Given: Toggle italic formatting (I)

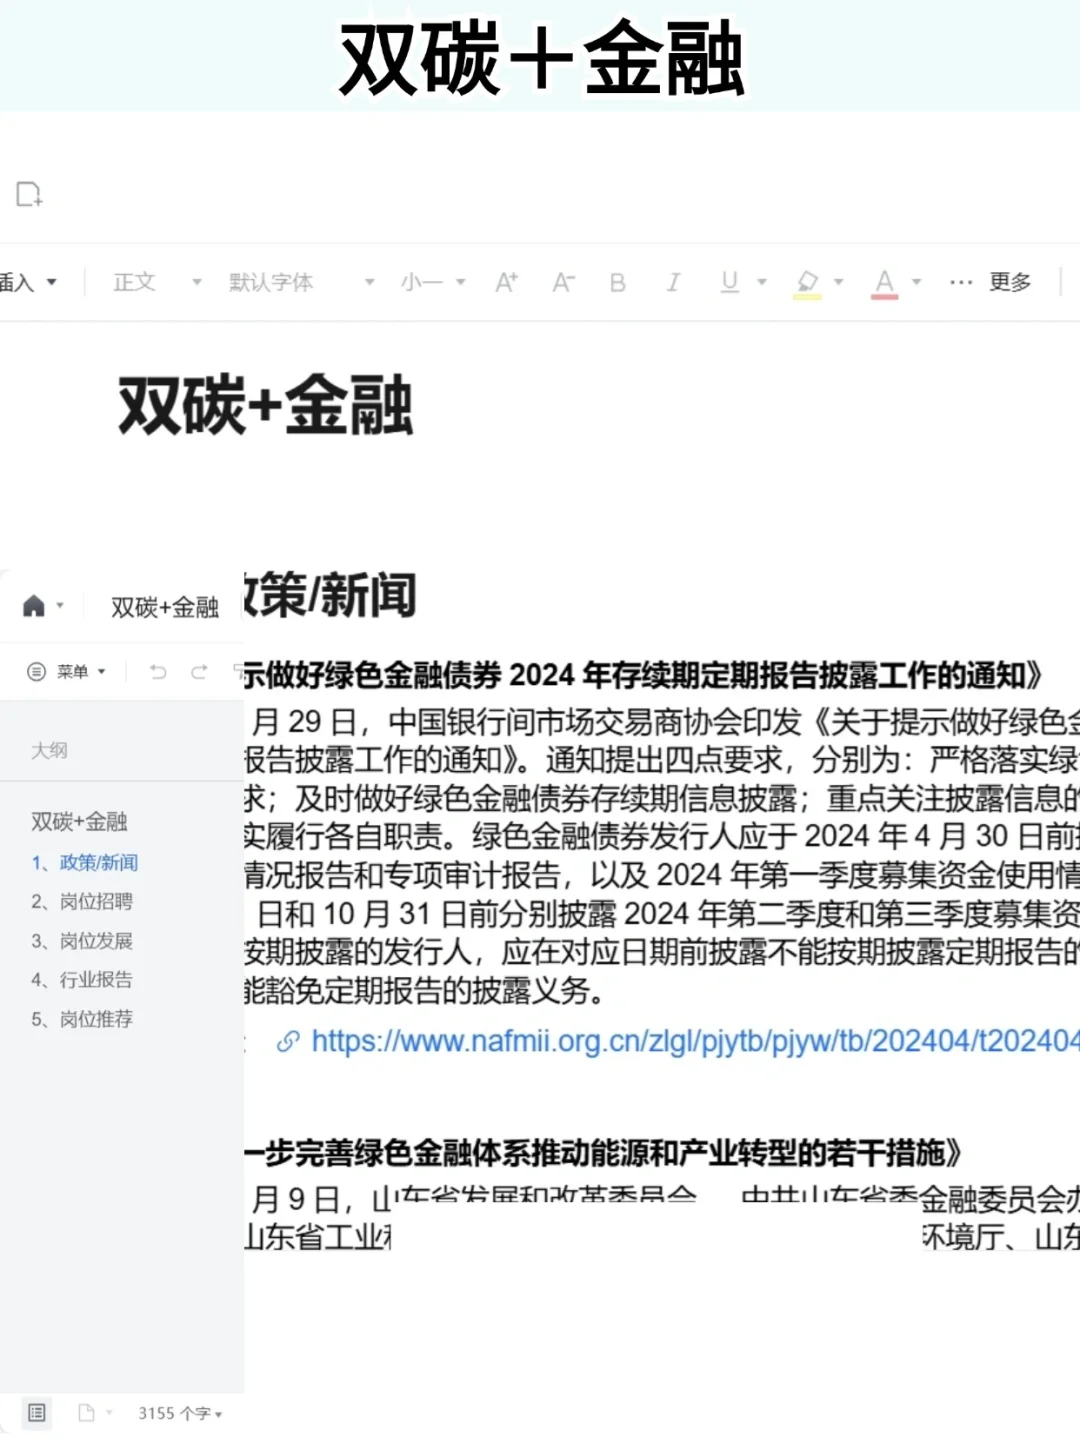Looking at the screenshot, I should pos(673,283).
